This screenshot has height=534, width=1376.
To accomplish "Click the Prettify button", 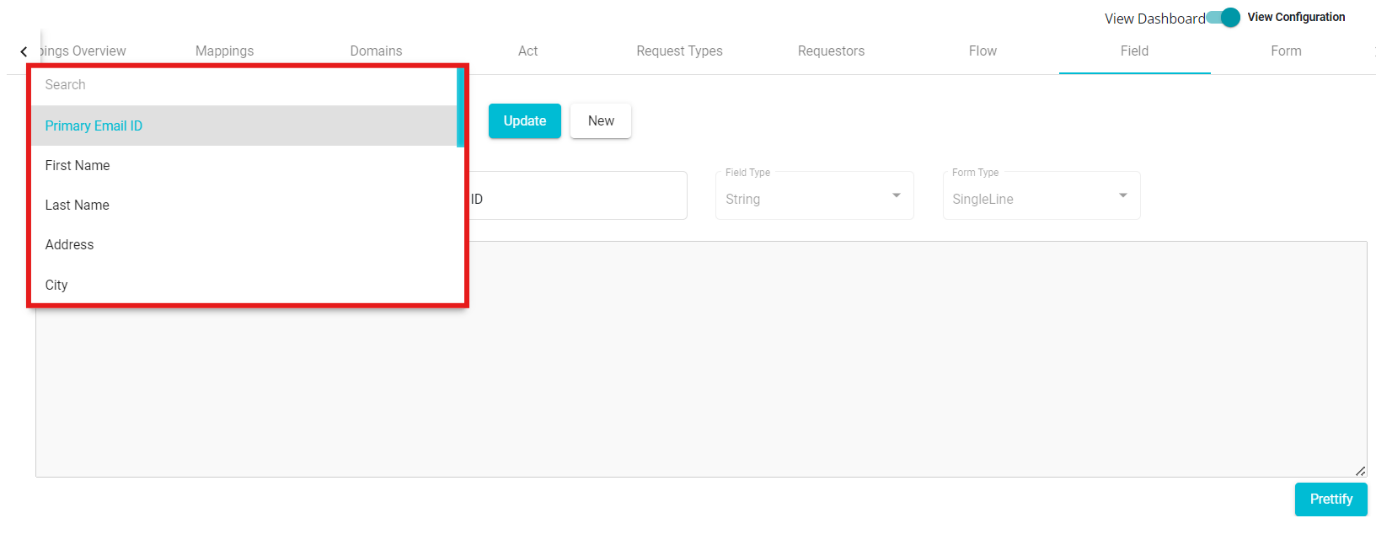I will (1330, 499).
